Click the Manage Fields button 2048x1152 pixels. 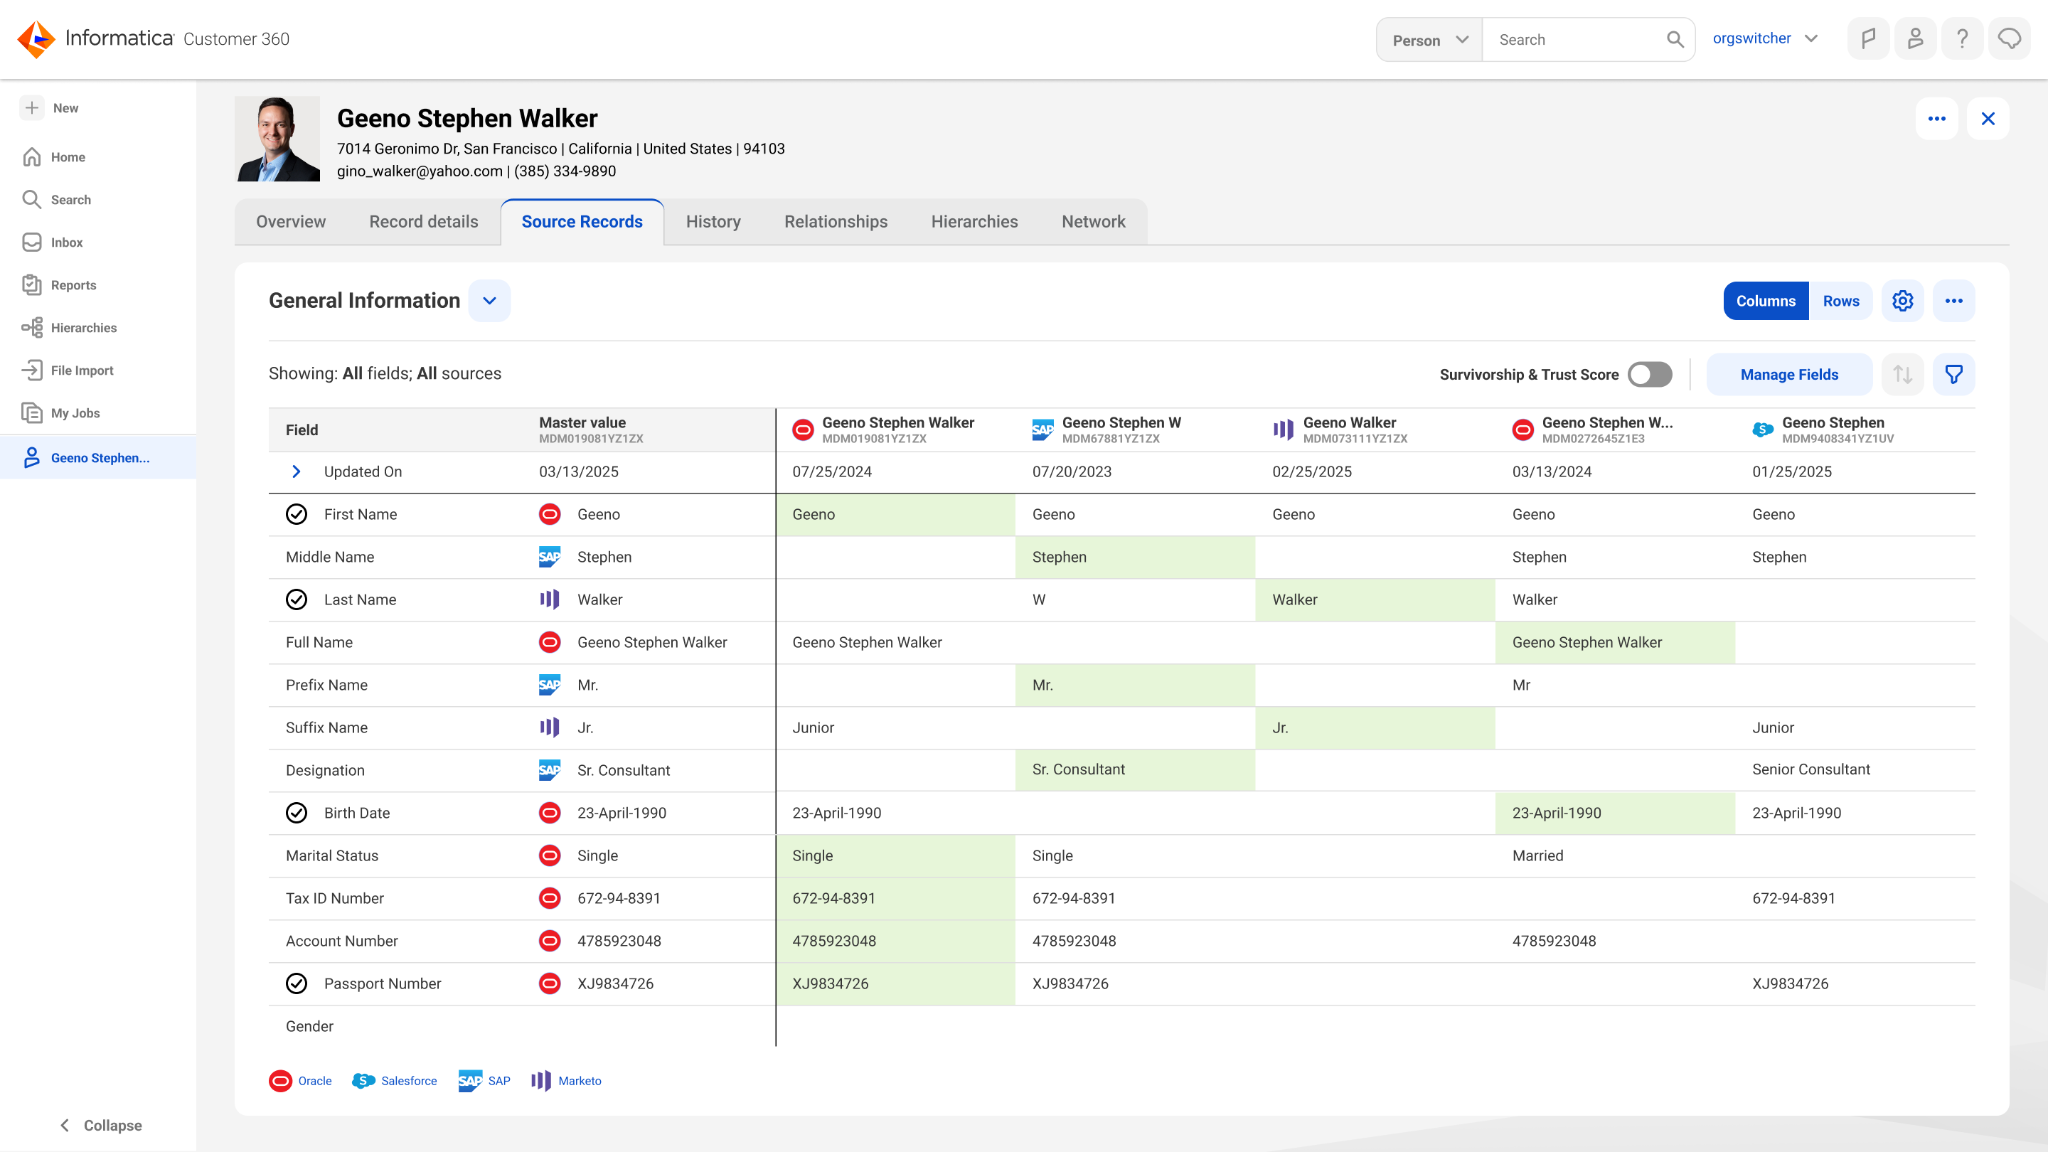click(1789, 375)
